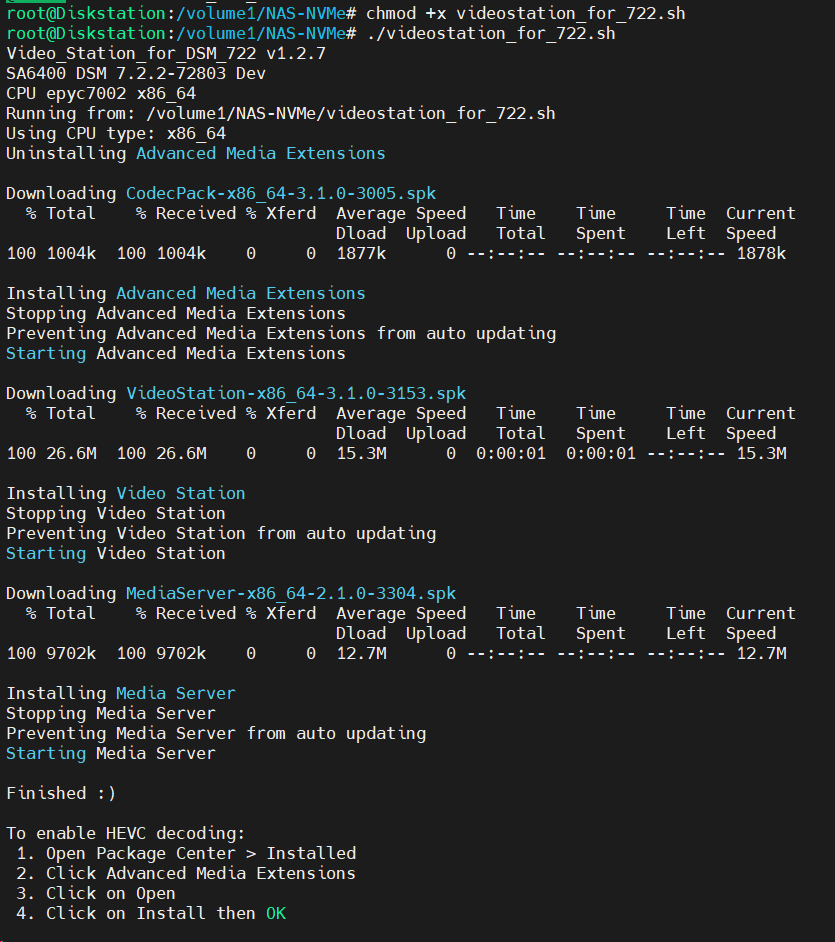Click the Video_Station_for_DSM_722 v1.2.7 version line
835x942 pixels.
pyautogui.click(x=166, y=53)
